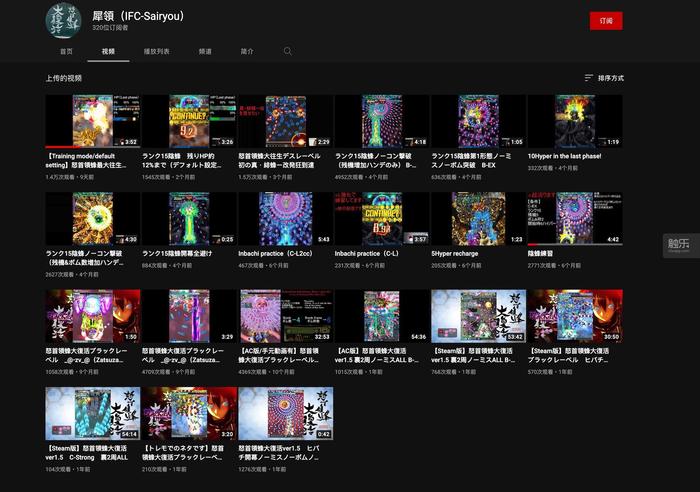Open the 【Steam版】 ver1.5 裏2周ノーミスALL title
This screenshot has height=492, width=700.
click(x=473, y=355)
